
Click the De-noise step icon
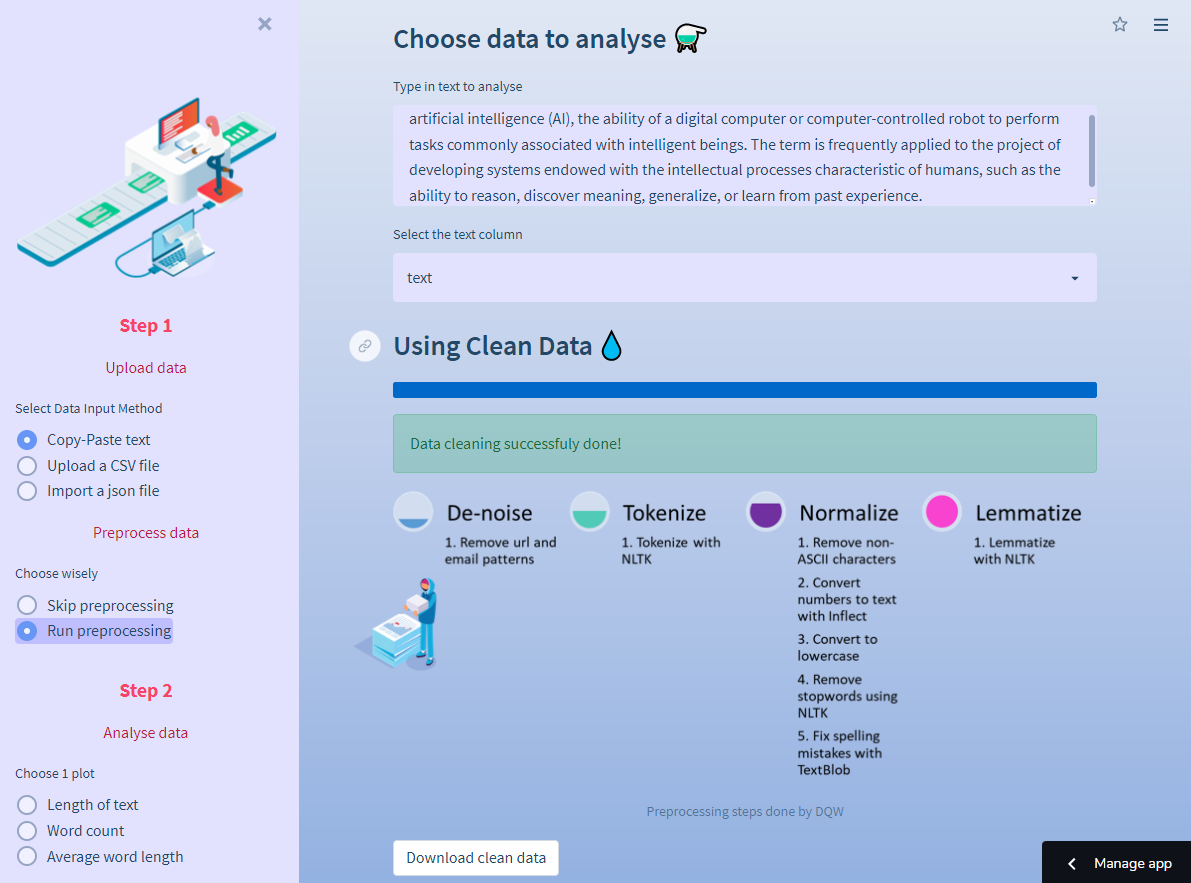click(x=413, y=512)
